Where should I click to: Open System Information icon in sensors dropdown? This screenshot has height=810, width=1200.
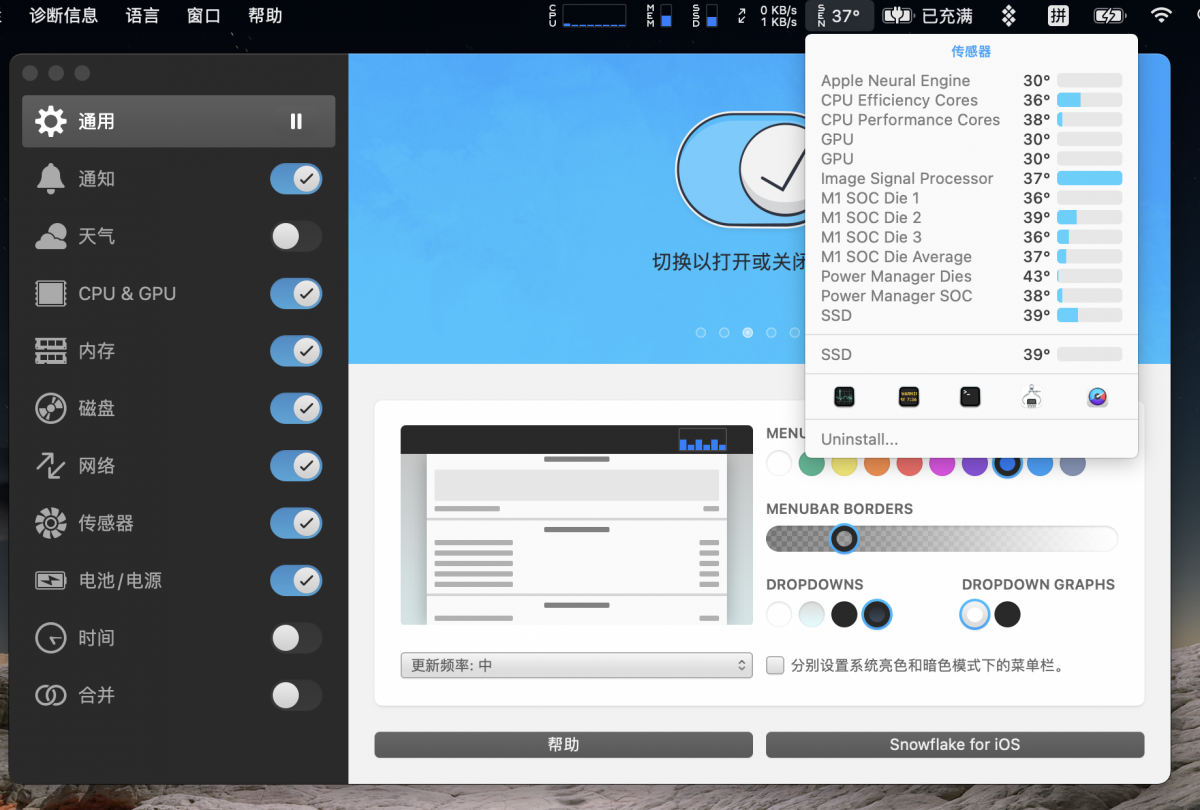pos(1032,397)
